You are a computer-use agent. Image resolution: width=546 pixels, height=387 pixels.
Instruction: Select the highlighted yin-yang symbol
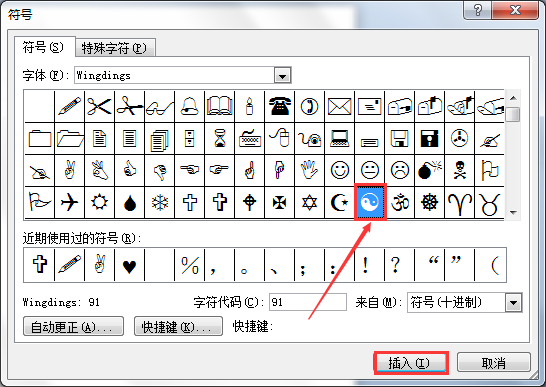coord(370,202)
